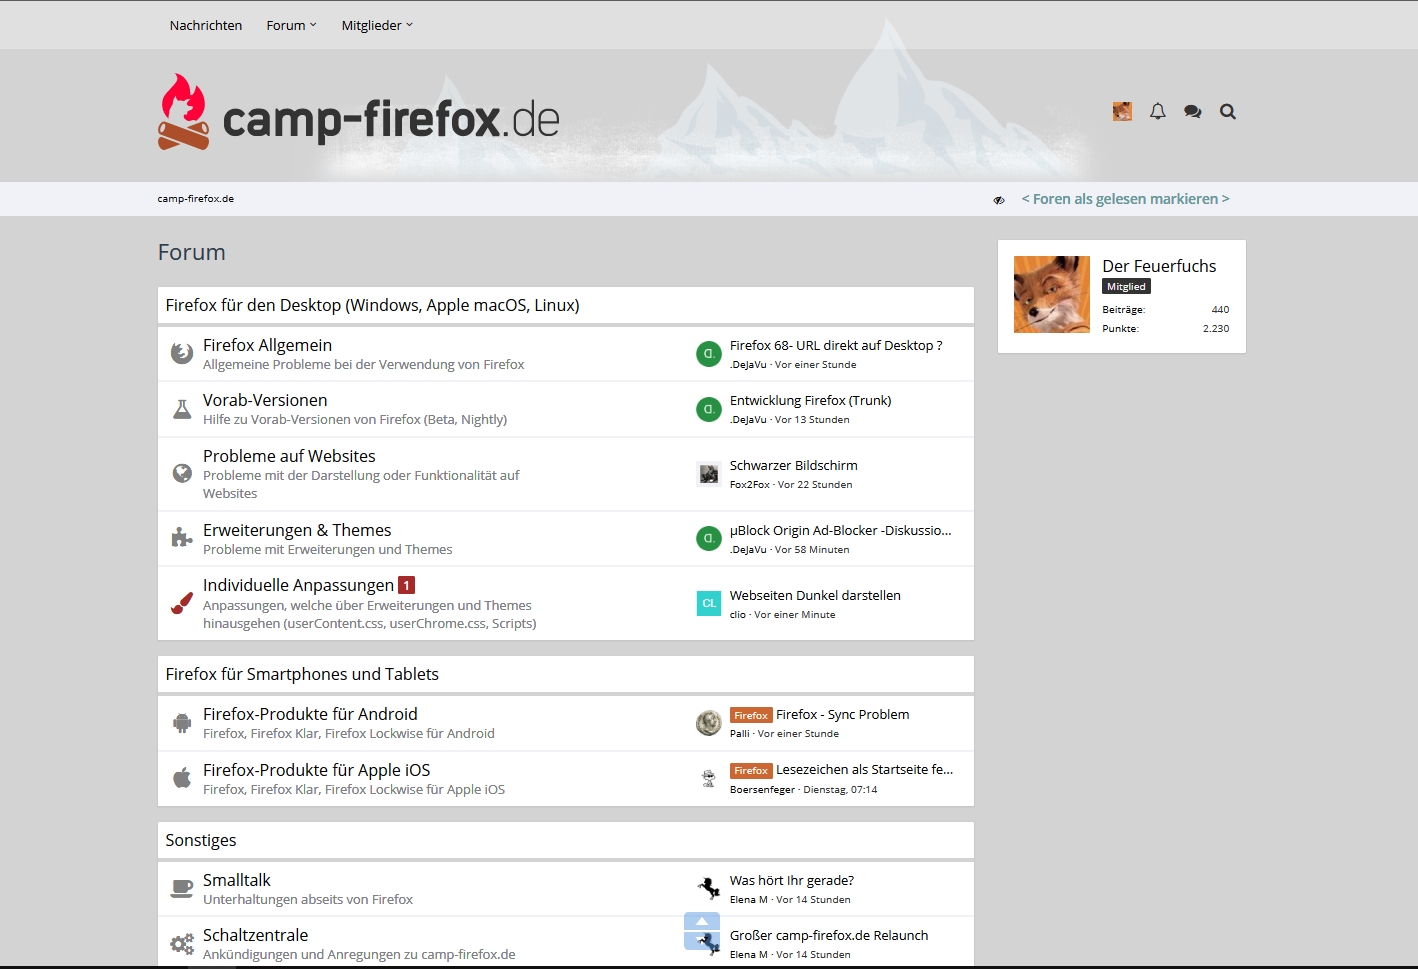Open thread 'Webseiten Dunkel darstellen'
This screenshot has width=1418, height=969.
pos(815,595)
